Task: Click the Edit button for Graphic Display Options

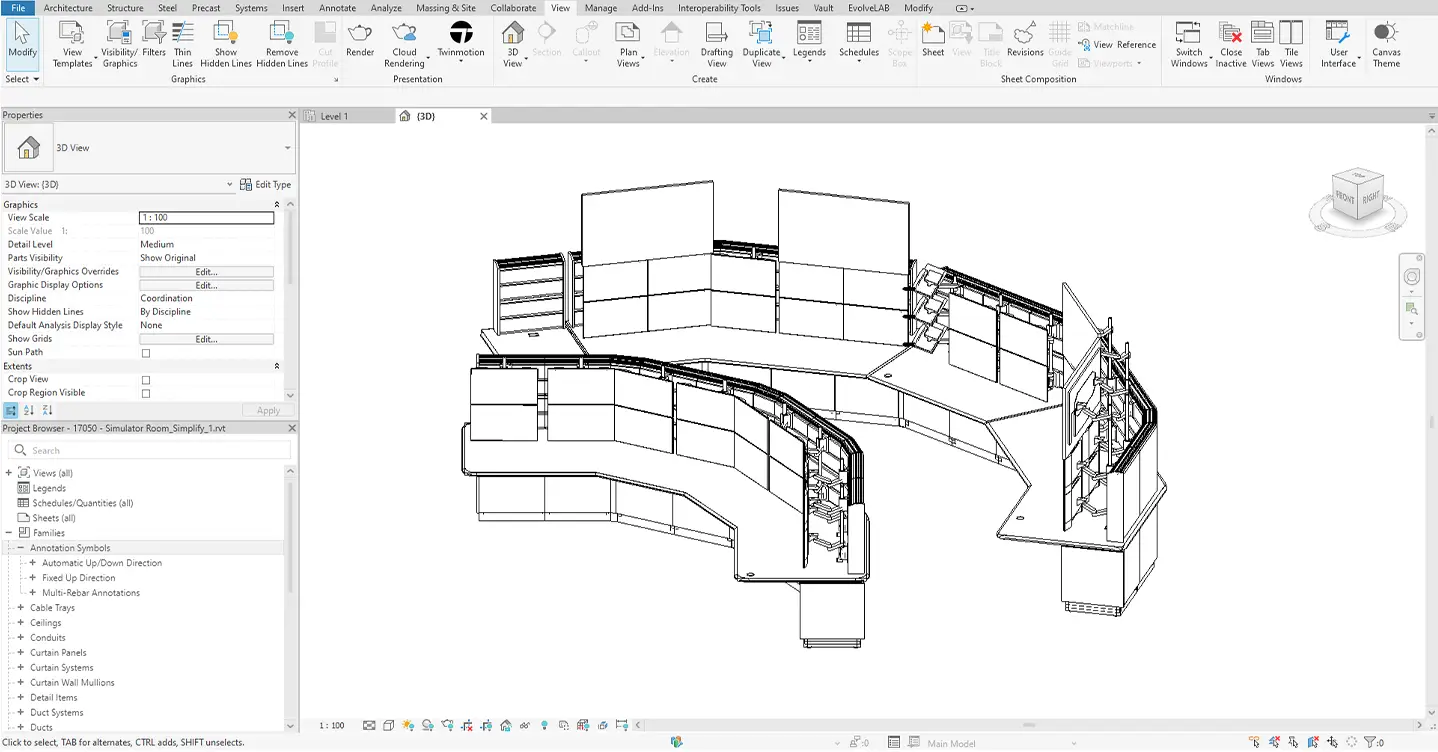Action: pos(206,284)
